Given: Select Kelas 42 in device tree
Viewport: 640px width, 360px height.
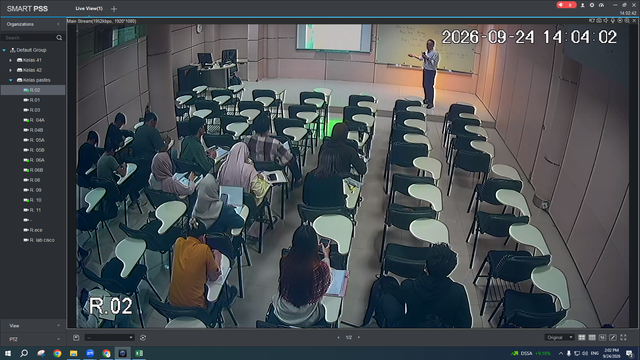Looking at the screenshot, I should coord(32,70).
